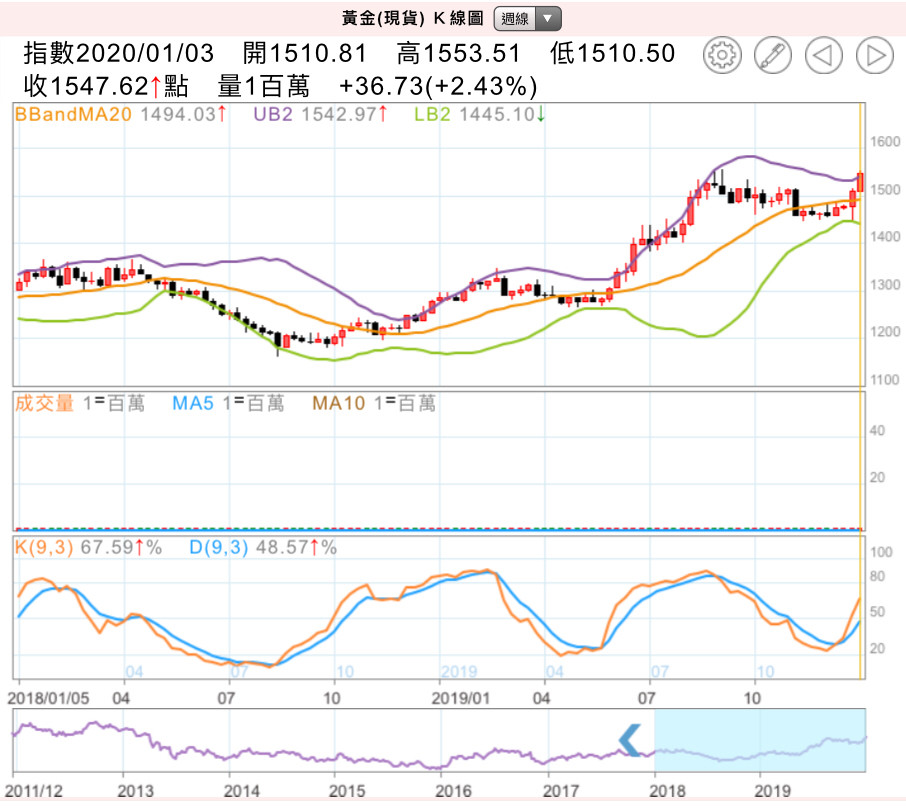Image resolution: width=906 pixels, height=809 pixels.
Task: Click the previous (left triangle) arrow icon
Action: (x=823, y=55)
